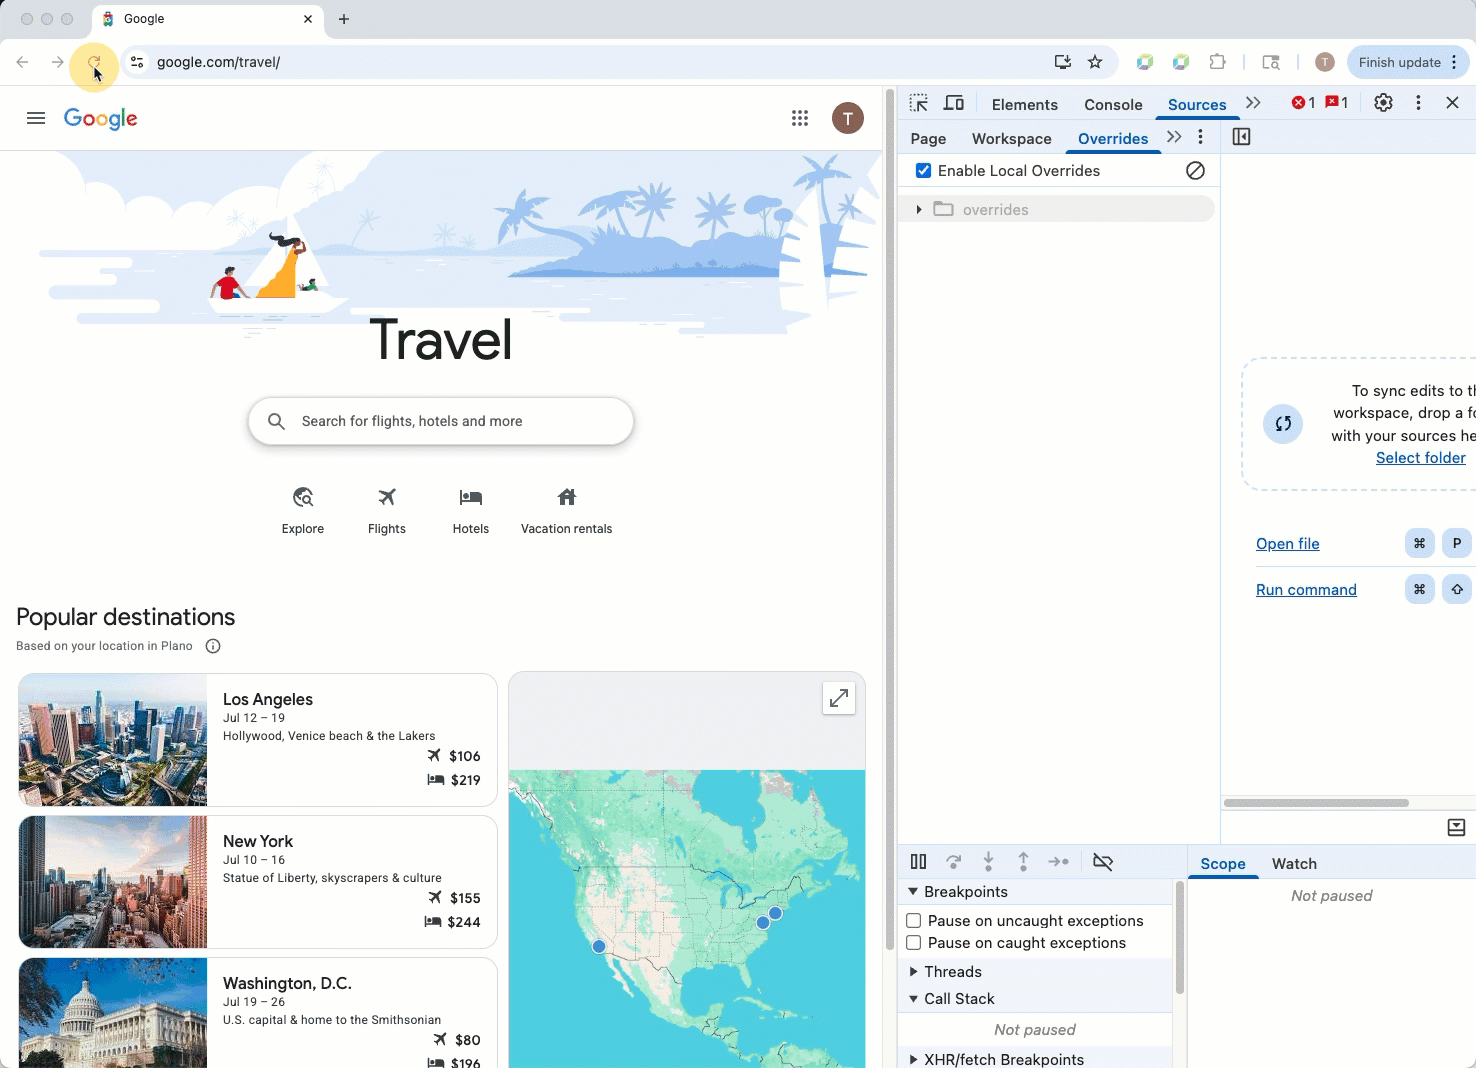This screenshot has height=1068, width=1476.
Task: Click the DevTools error count badge
Action: [x=1303, y=103]
